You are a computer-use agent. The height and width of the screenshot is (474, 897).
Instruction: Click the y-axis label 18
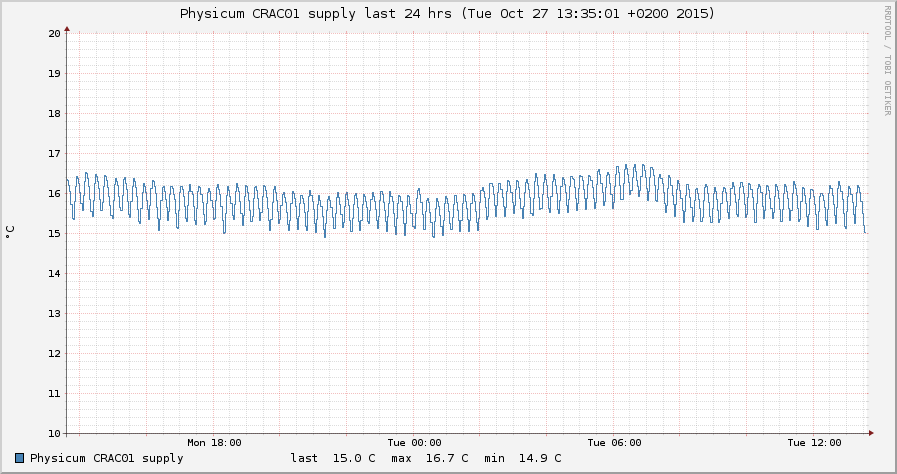(54, 113)
